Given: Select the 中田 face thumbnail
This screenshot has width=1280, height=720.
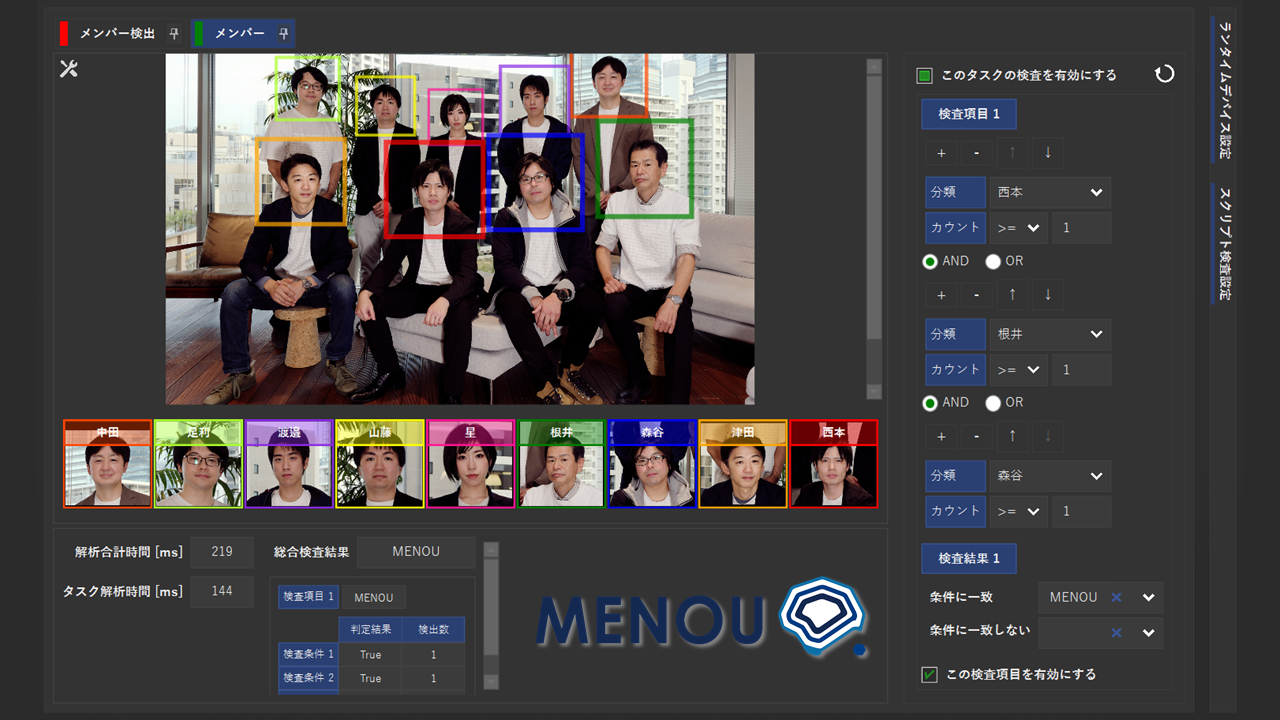Looking at the screenshot, I should click(107, 464).
